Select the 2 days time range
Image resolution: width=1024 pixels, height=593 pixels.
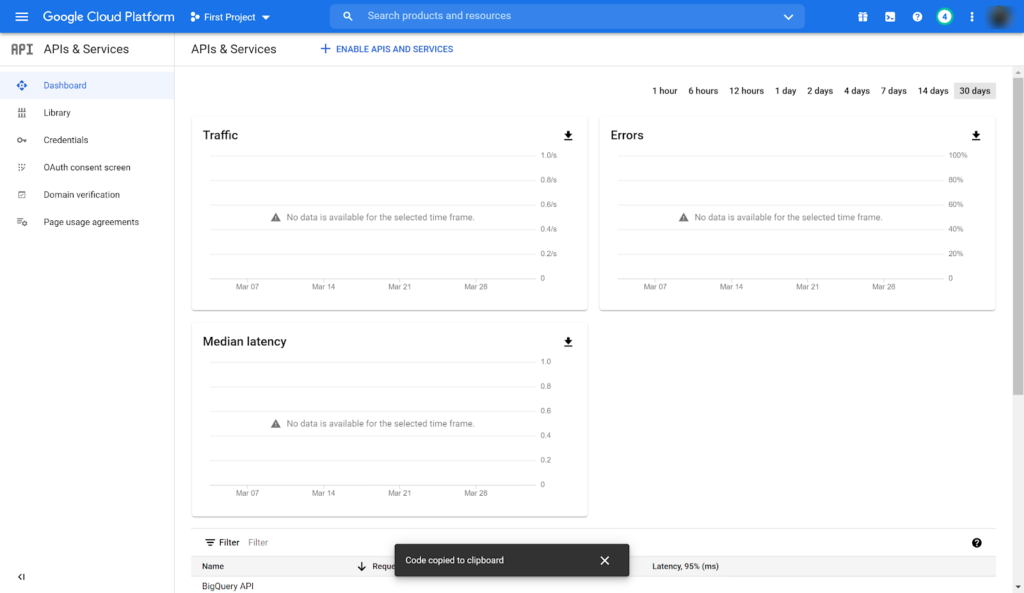[820, 91]
